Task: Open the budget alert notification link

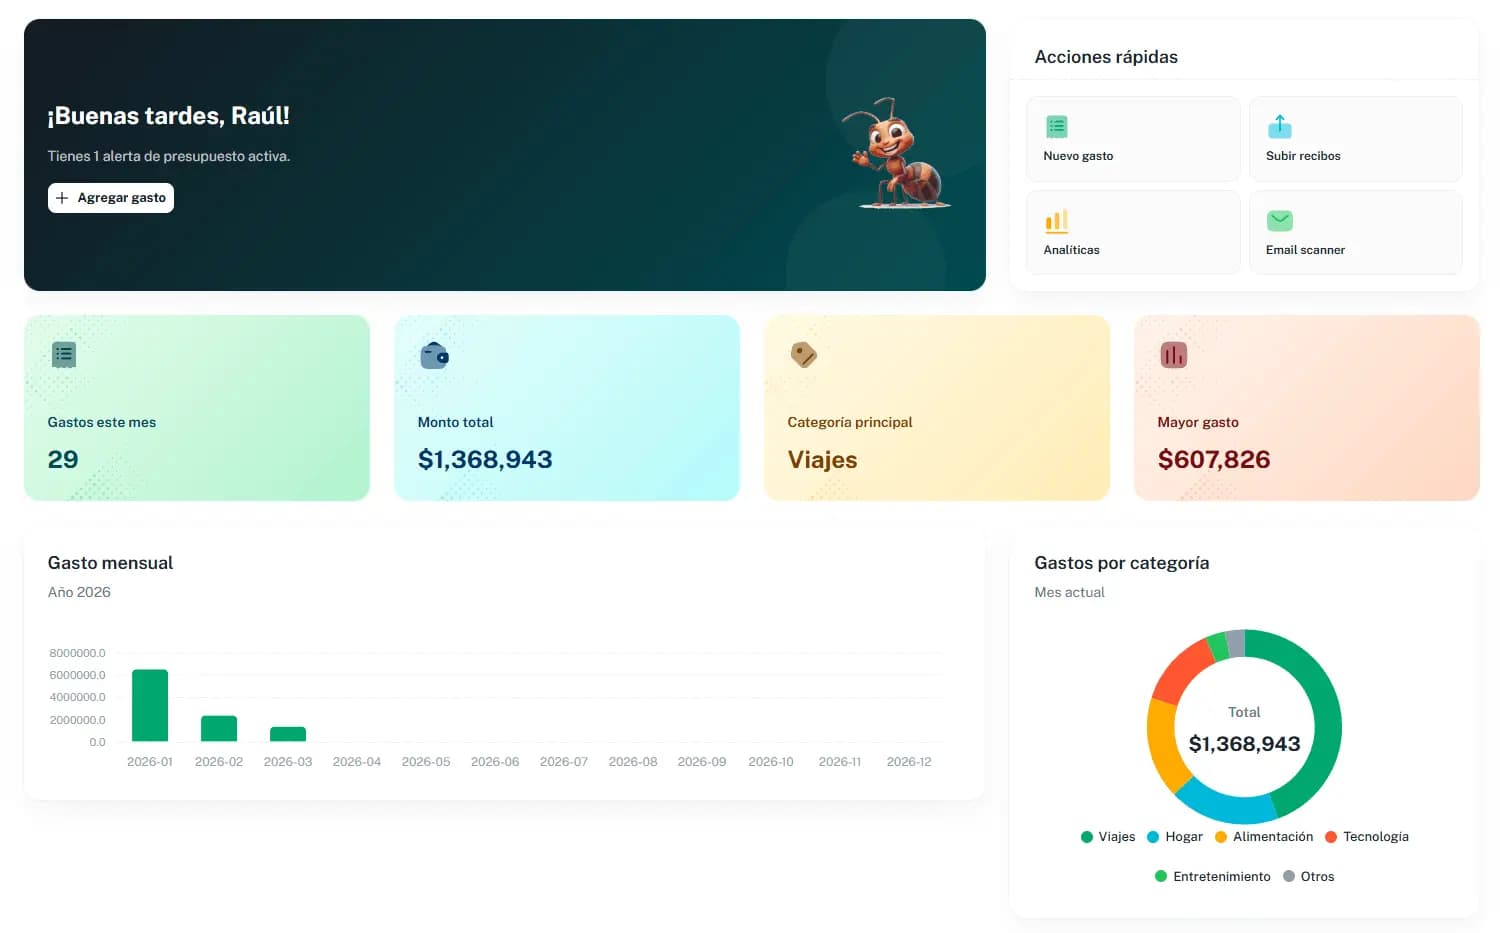Action: click(169, 156)
